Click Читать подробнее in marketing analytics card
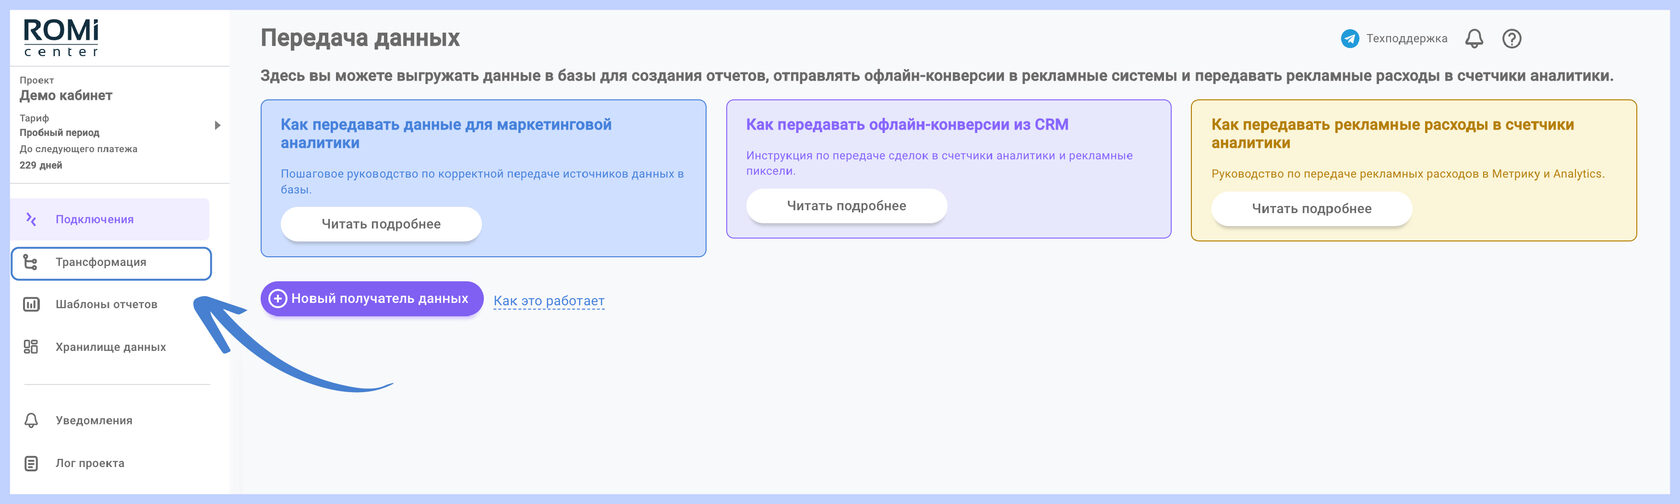 pos(381,224)
